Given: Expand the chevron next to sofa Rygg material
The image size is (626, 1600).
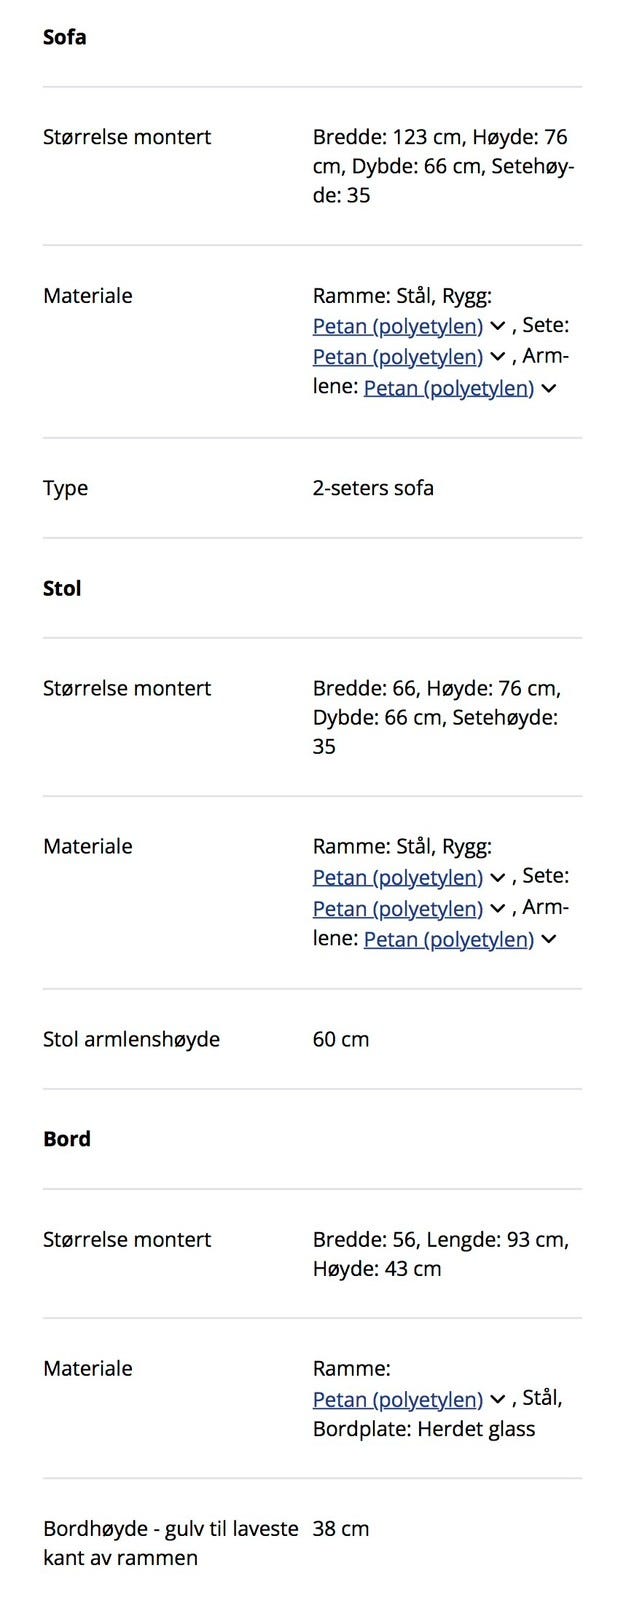Looking at the screenshot, I should (x=497, y=326).
